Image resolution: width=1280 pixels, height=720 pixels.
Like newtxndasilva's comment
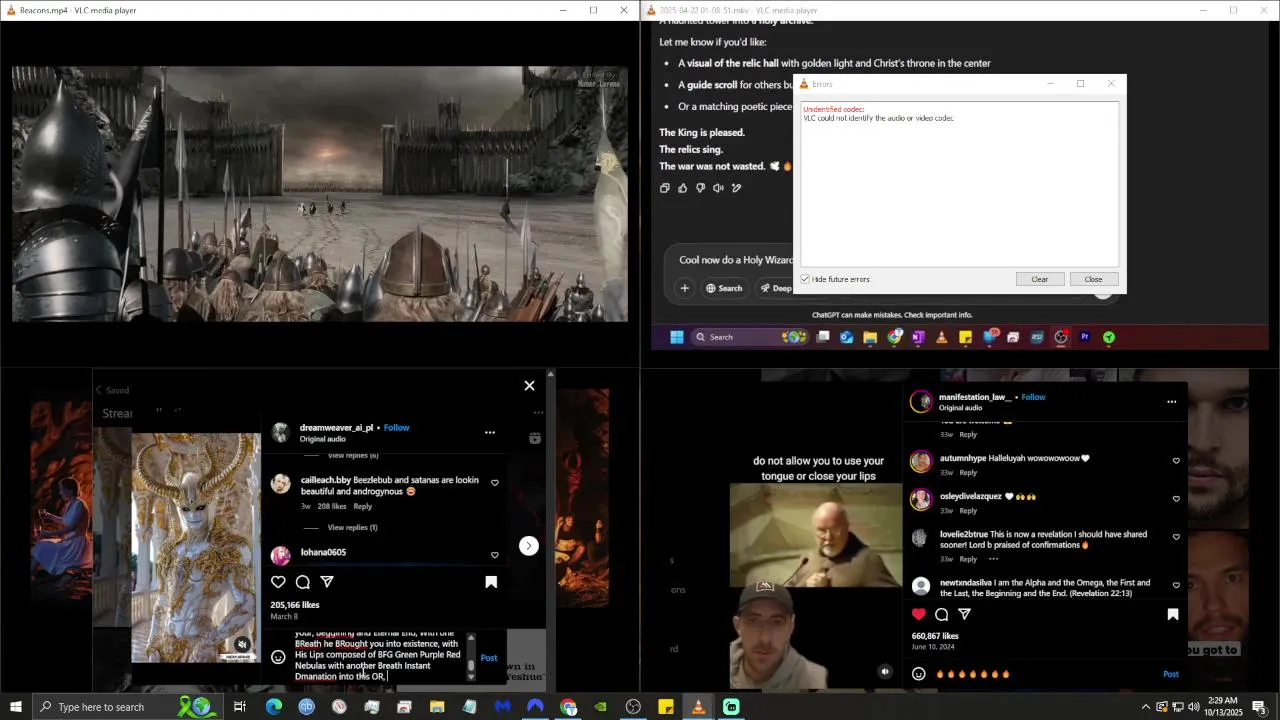coord(1176,585)
